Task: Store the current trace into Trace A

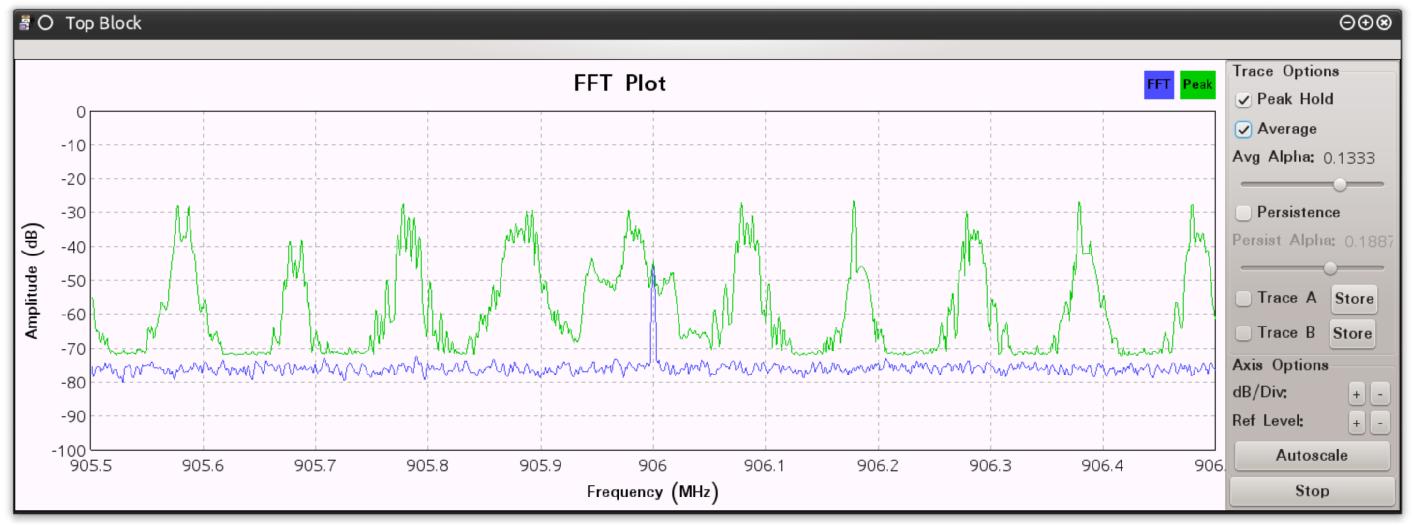Action: click(1353, 298)
